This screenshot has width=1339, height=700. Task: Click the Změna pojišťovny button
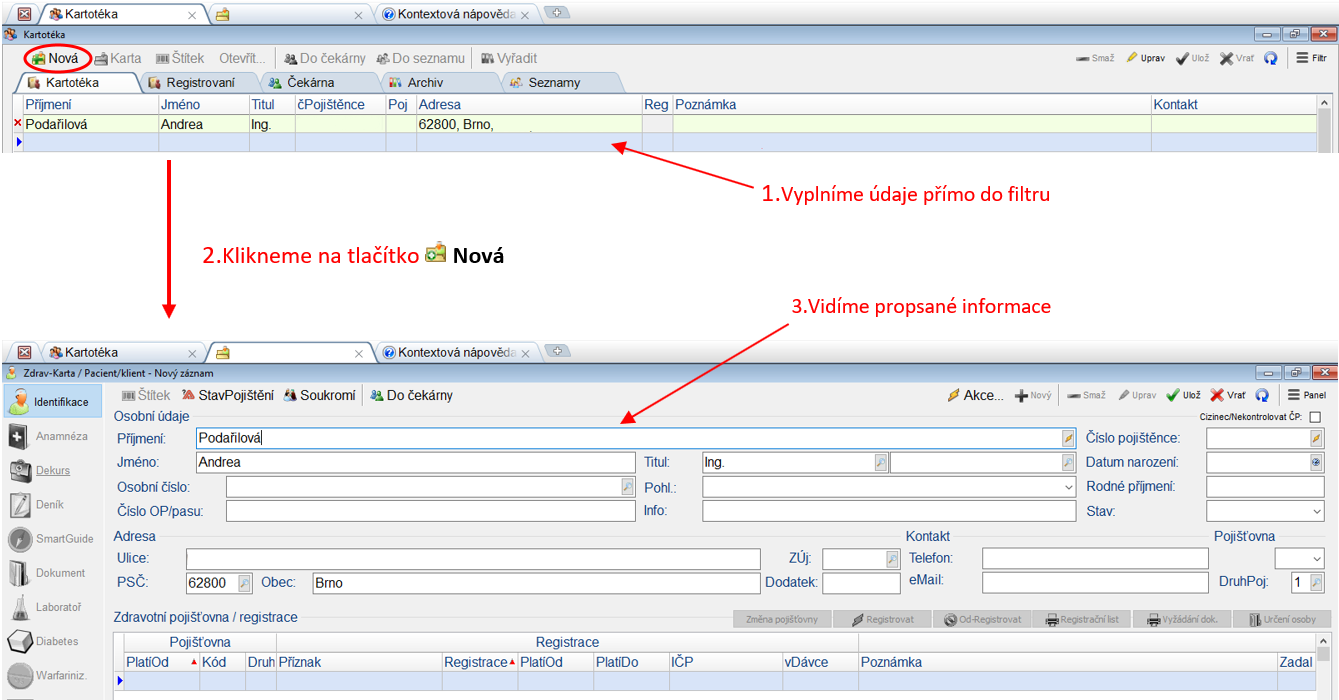782,619
